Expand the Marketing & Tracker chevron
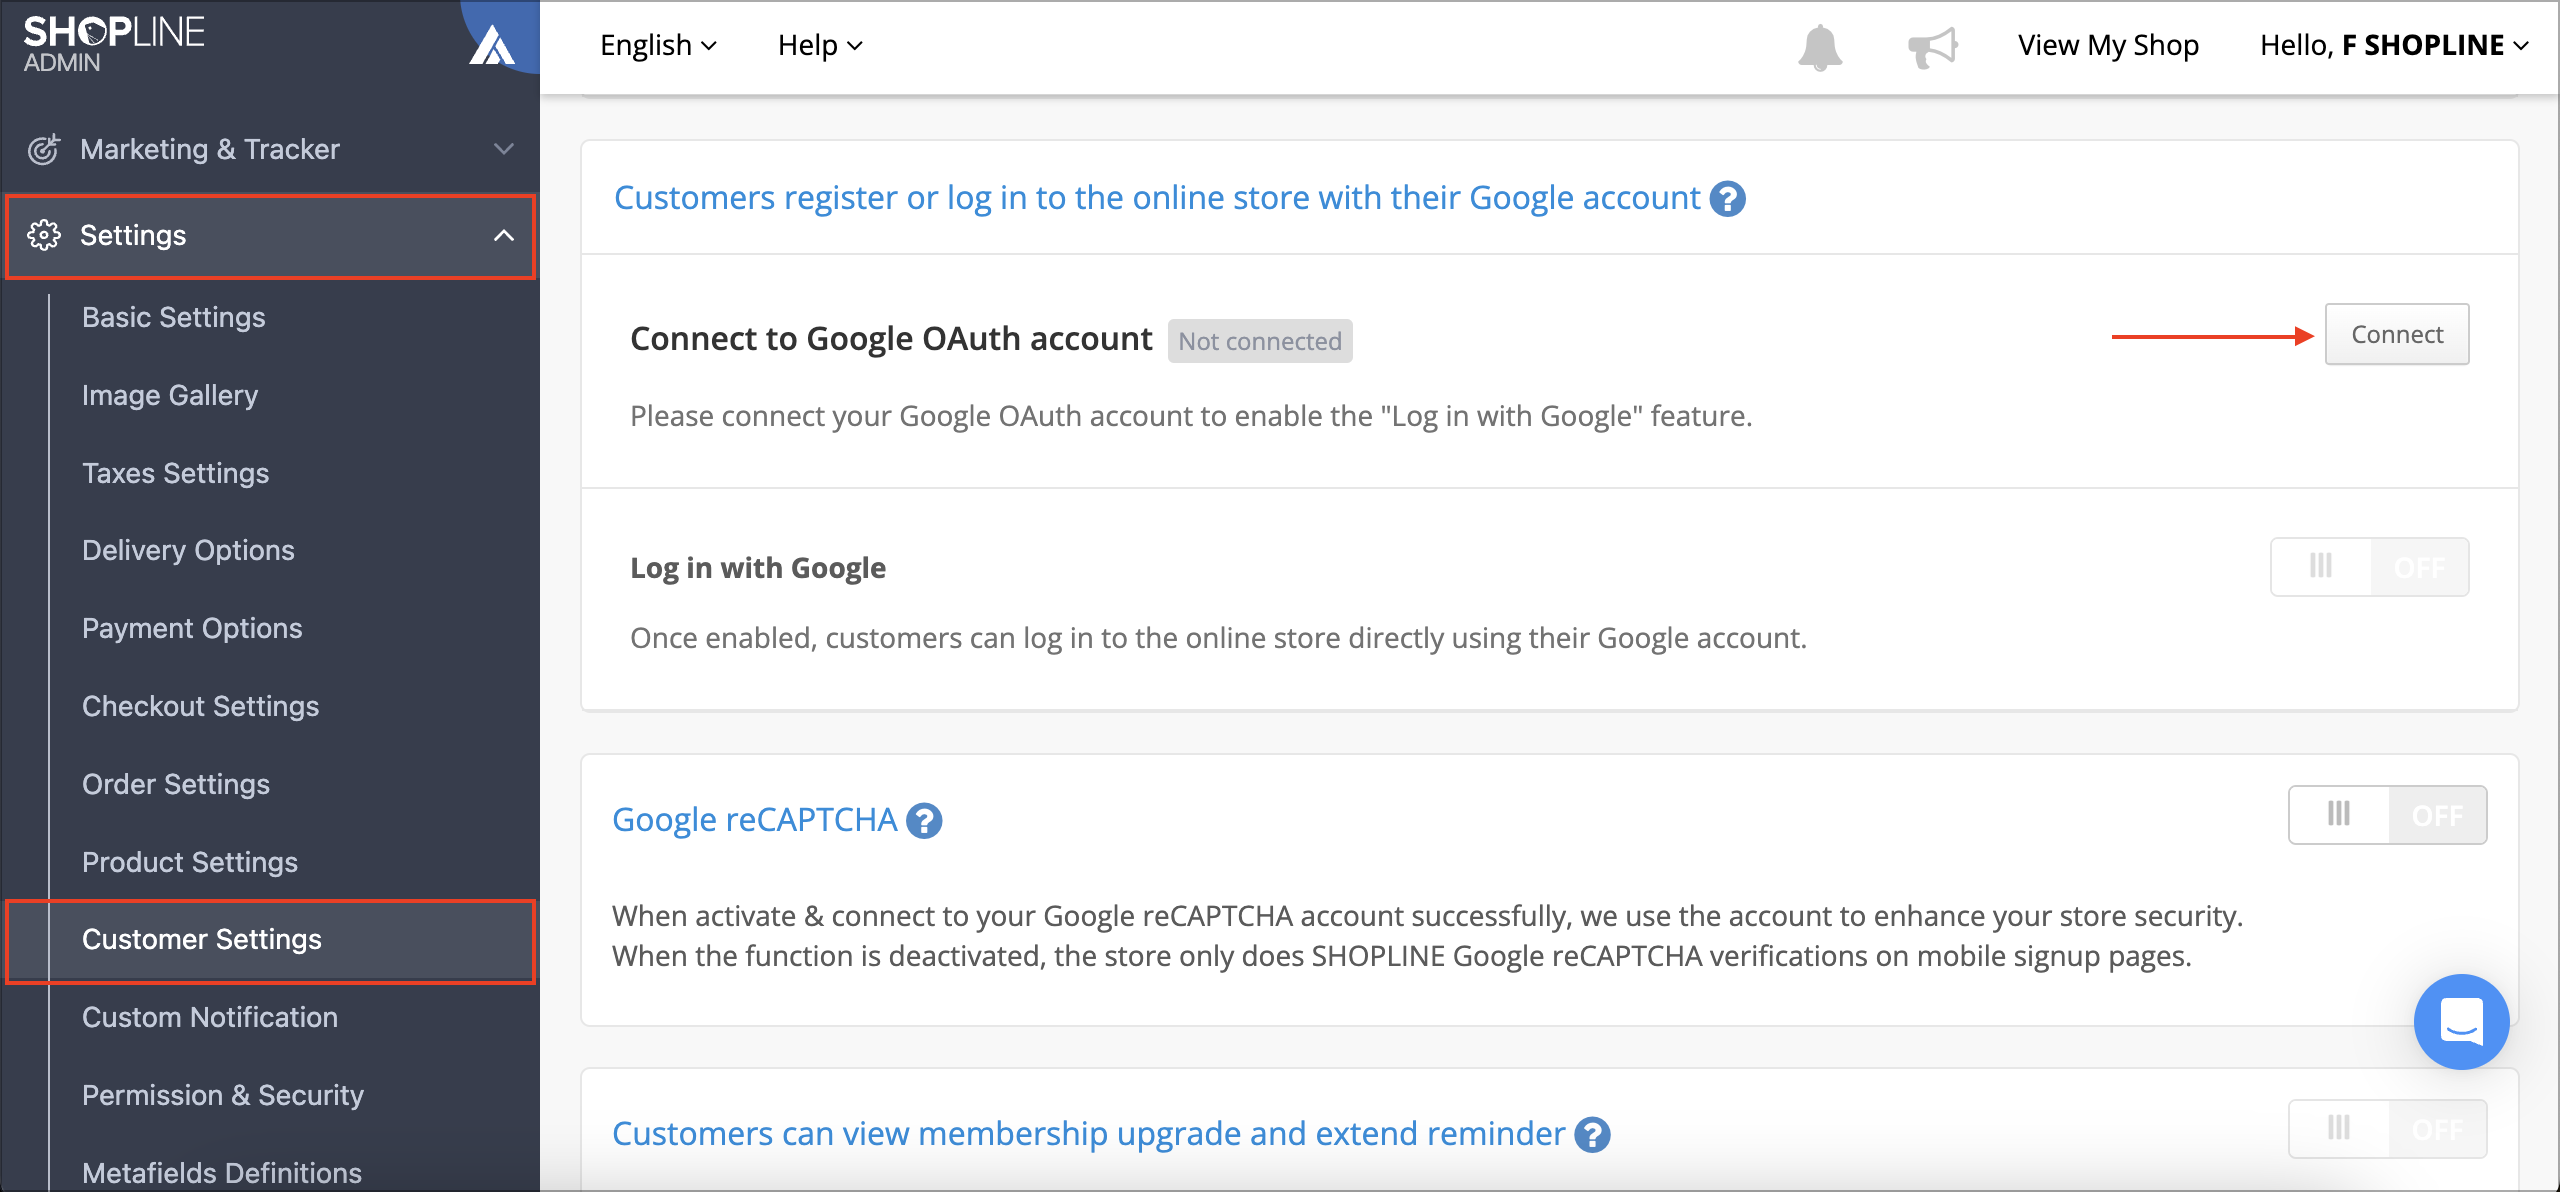 tap(504, 149)
